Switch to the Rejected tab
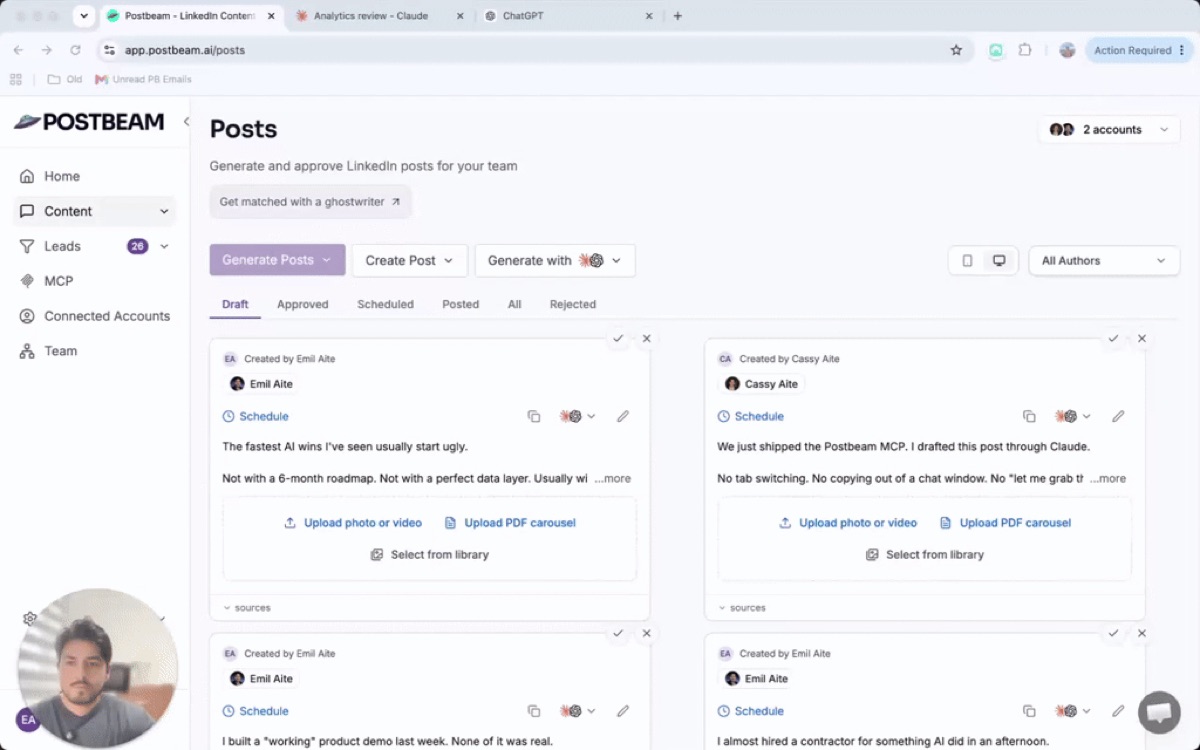 click(x=573, y=304)
